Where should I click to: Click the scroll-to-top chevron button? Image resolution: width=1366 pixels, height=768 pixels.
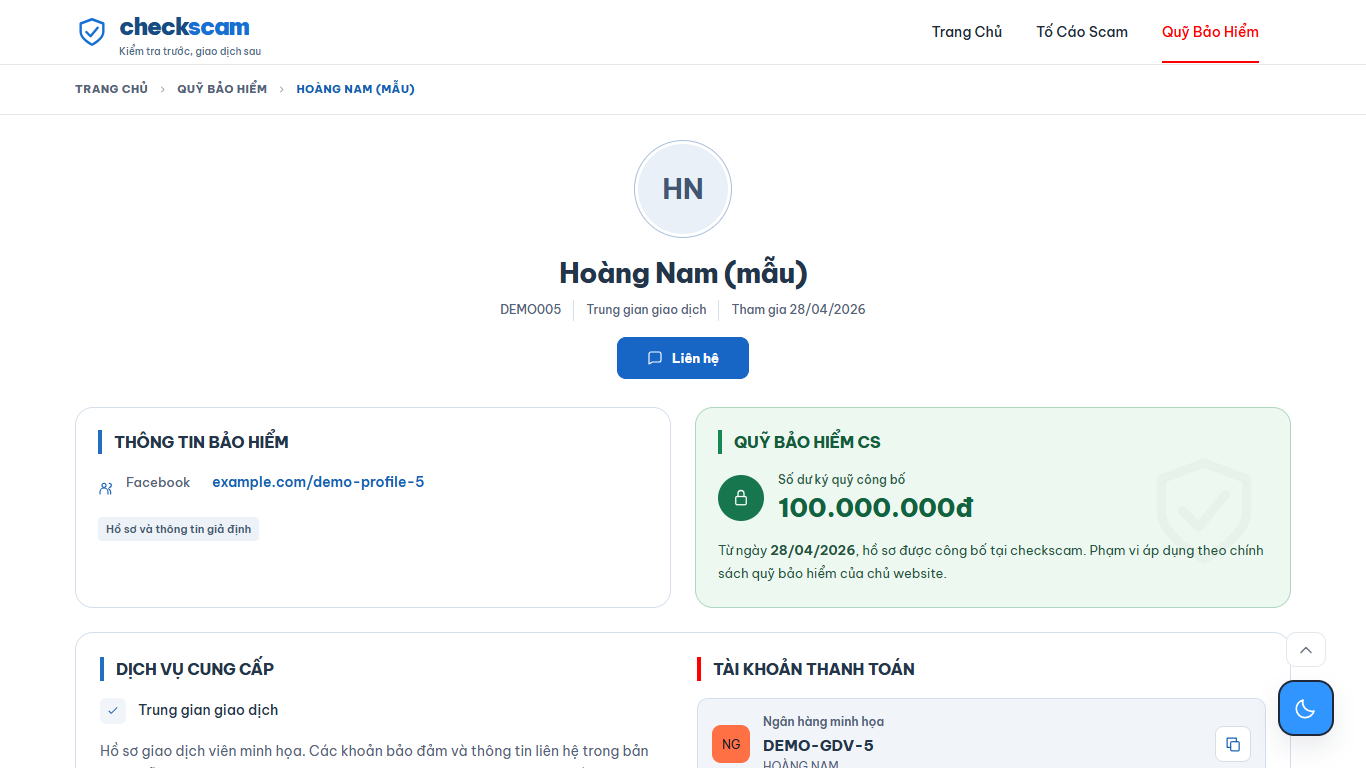click(1306, 650)
